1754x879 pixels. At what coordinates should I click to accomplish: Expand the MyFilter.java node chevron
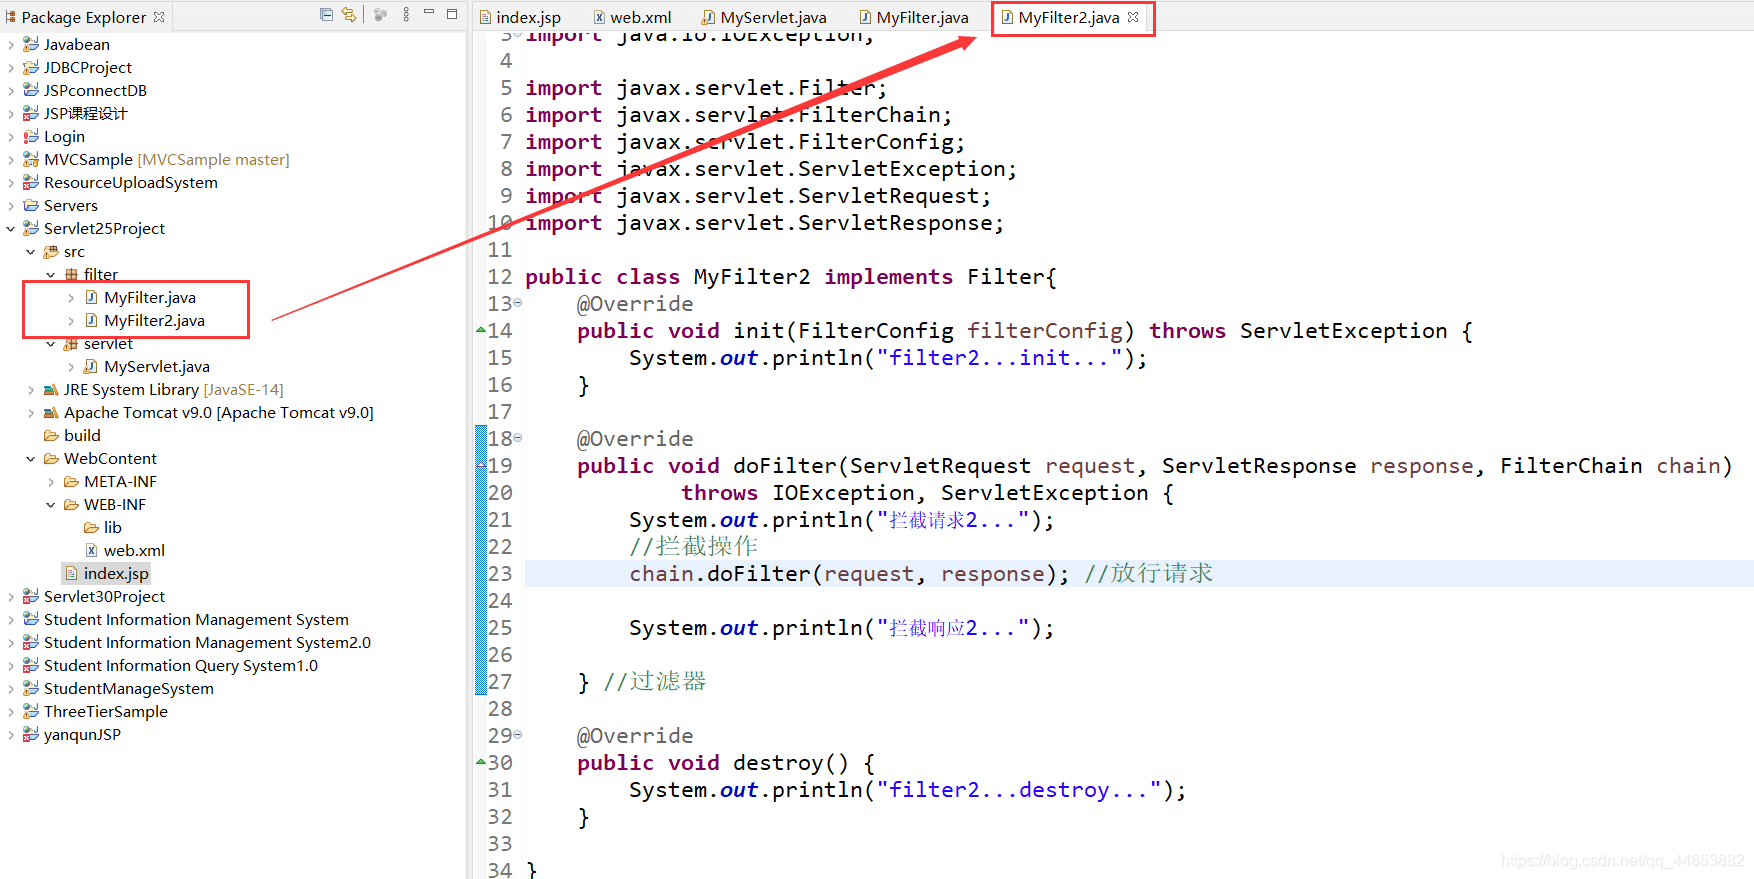[x=71, y=298]
